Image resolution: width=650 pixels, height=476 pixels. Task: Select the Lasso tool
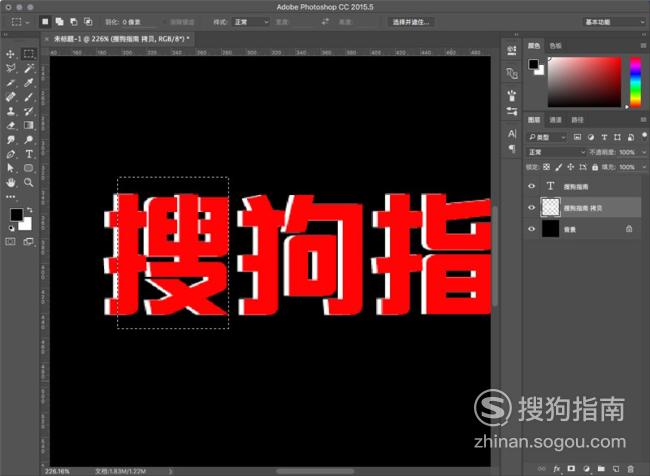[11, 68]
